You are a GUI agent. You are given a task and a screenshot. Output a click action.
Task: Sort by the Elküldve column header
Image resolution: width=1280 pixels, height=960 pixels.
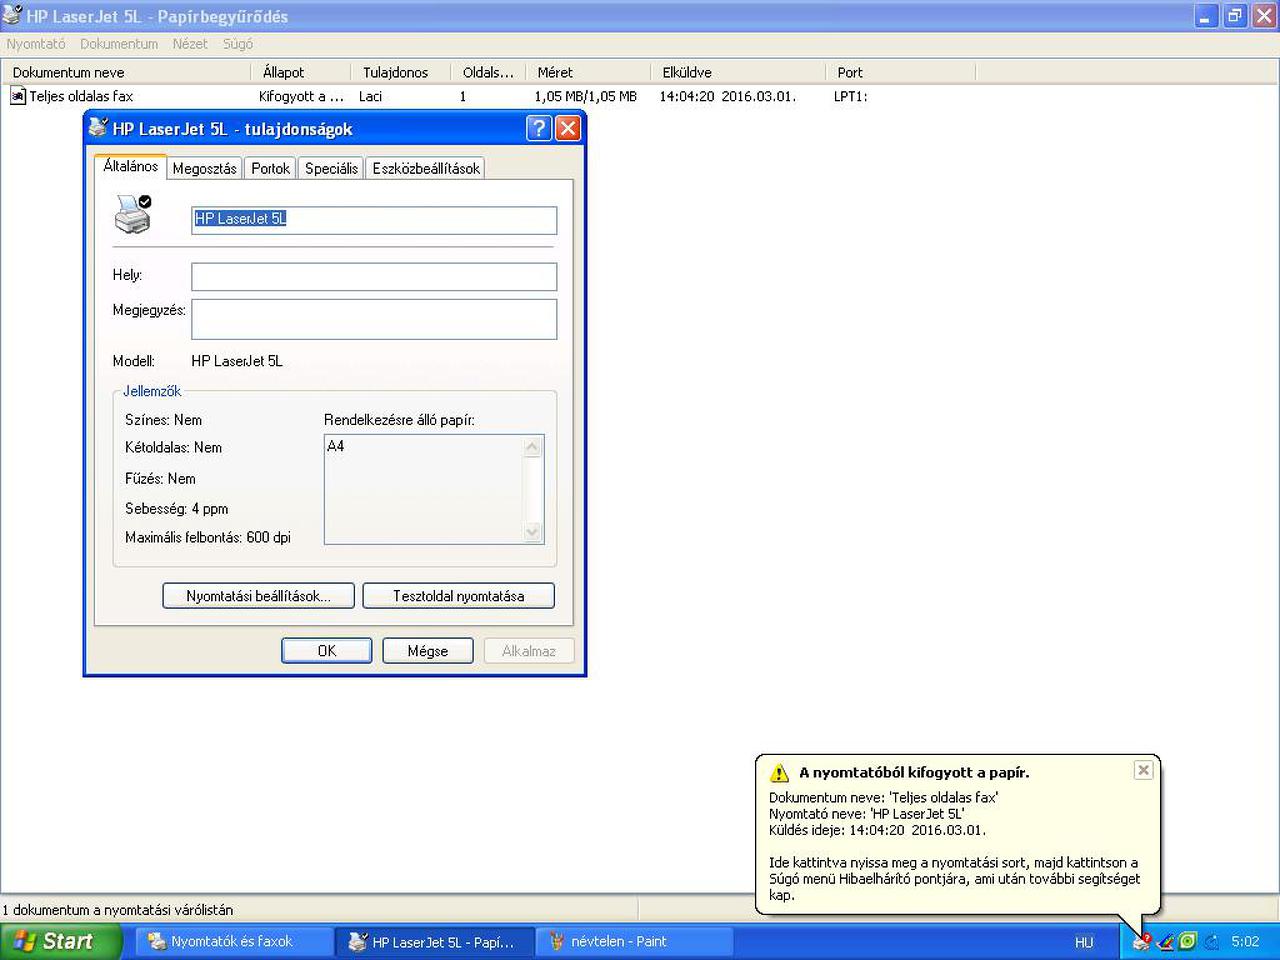point(737,72)
